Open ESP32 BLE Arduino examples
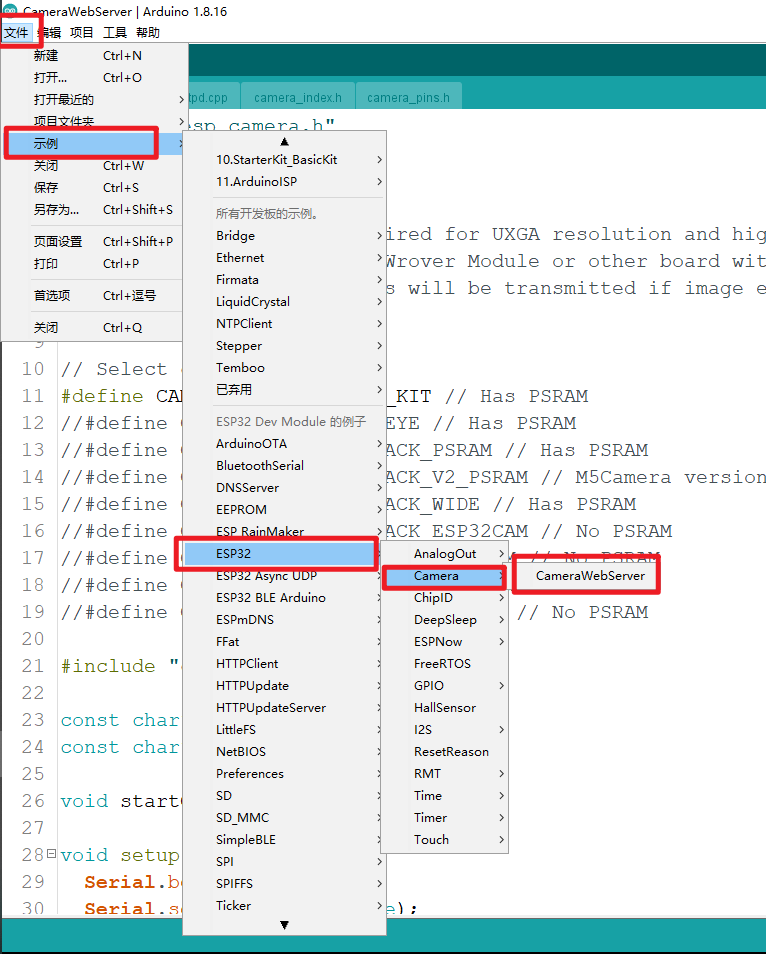766x954 pixels. pos(284,597)
